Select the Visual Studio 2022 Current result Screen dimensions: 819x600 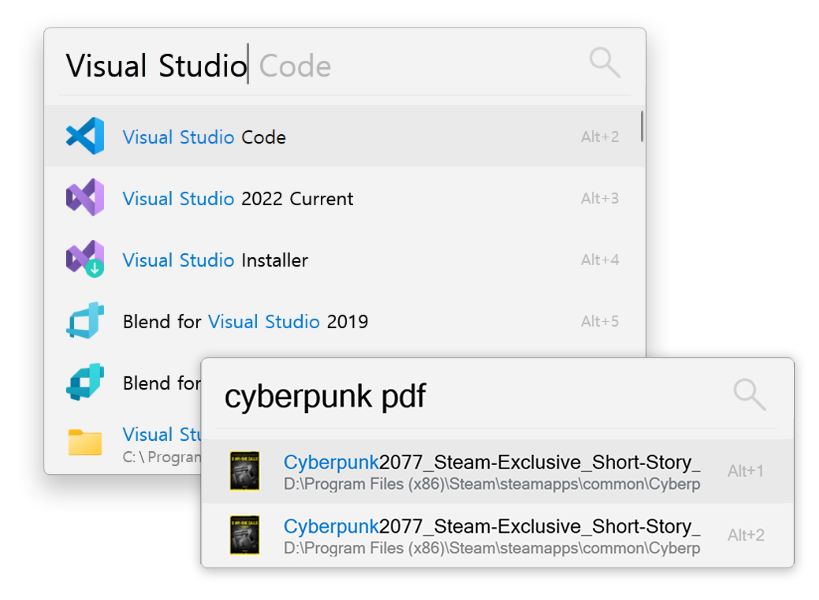coord(238,198)
